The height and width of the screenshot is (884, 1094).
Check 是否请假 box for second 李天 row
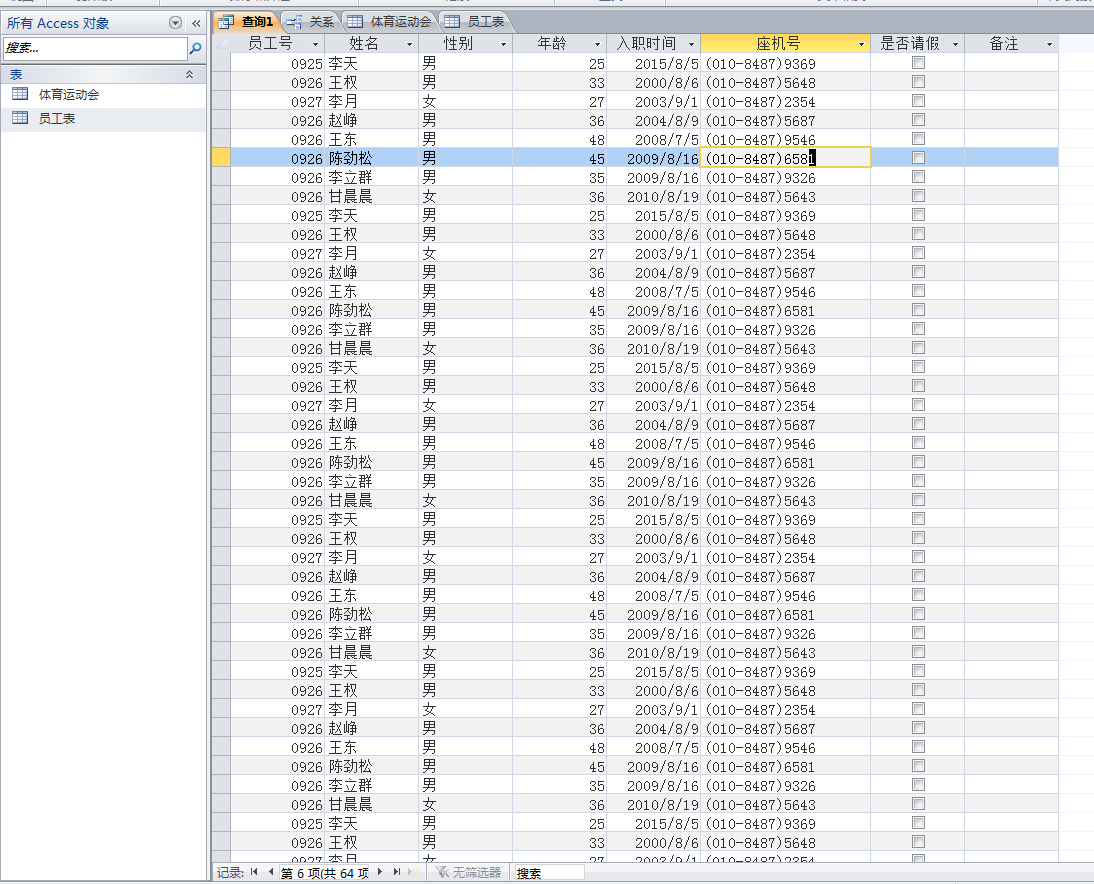coord(918,215)
